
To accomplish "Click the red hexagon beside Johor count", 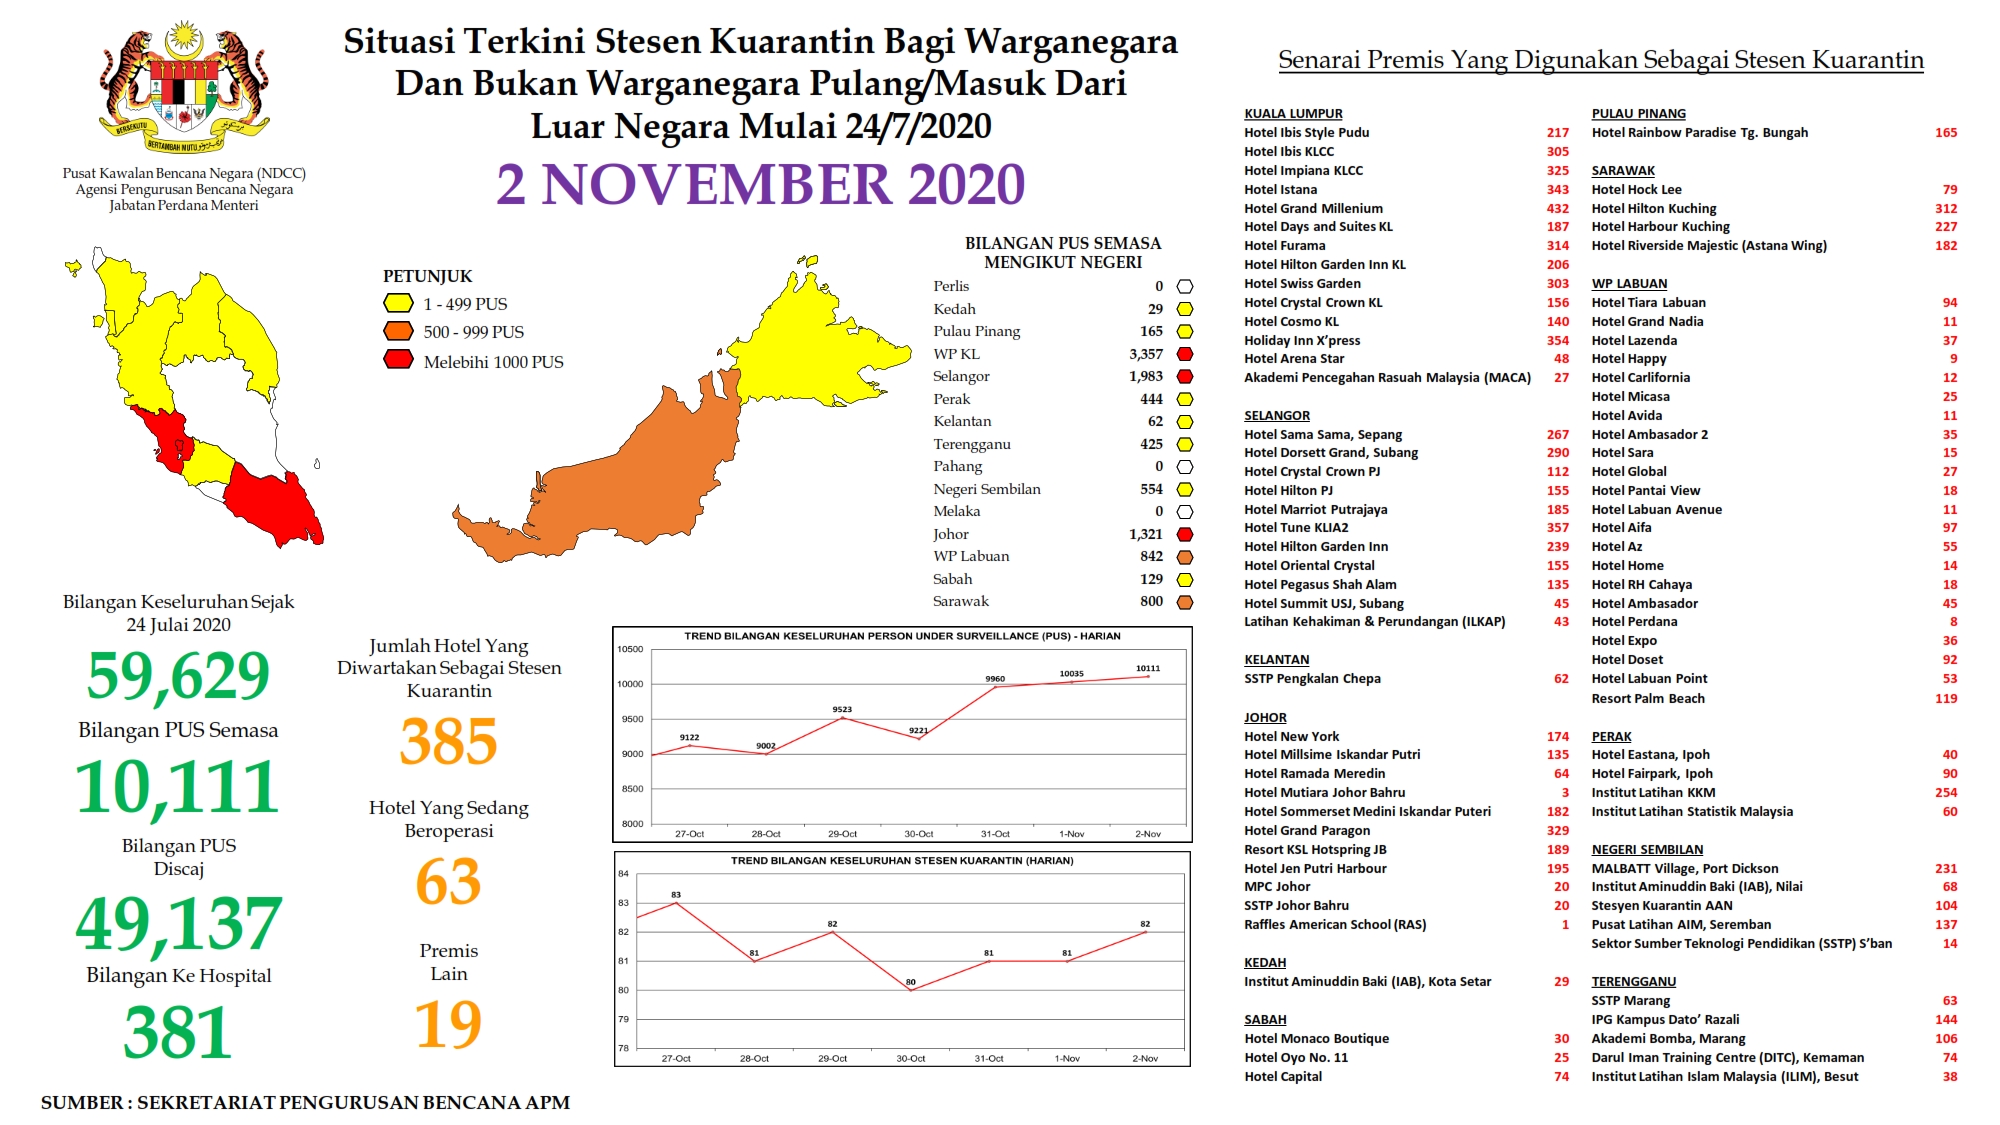I will point(1185,535).
